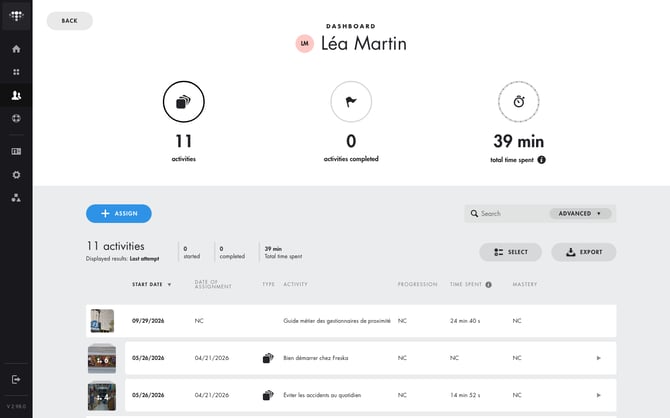Click the activities stack circle icon
This screenshot has width=670, height=418.
click(x=184, y=102)
